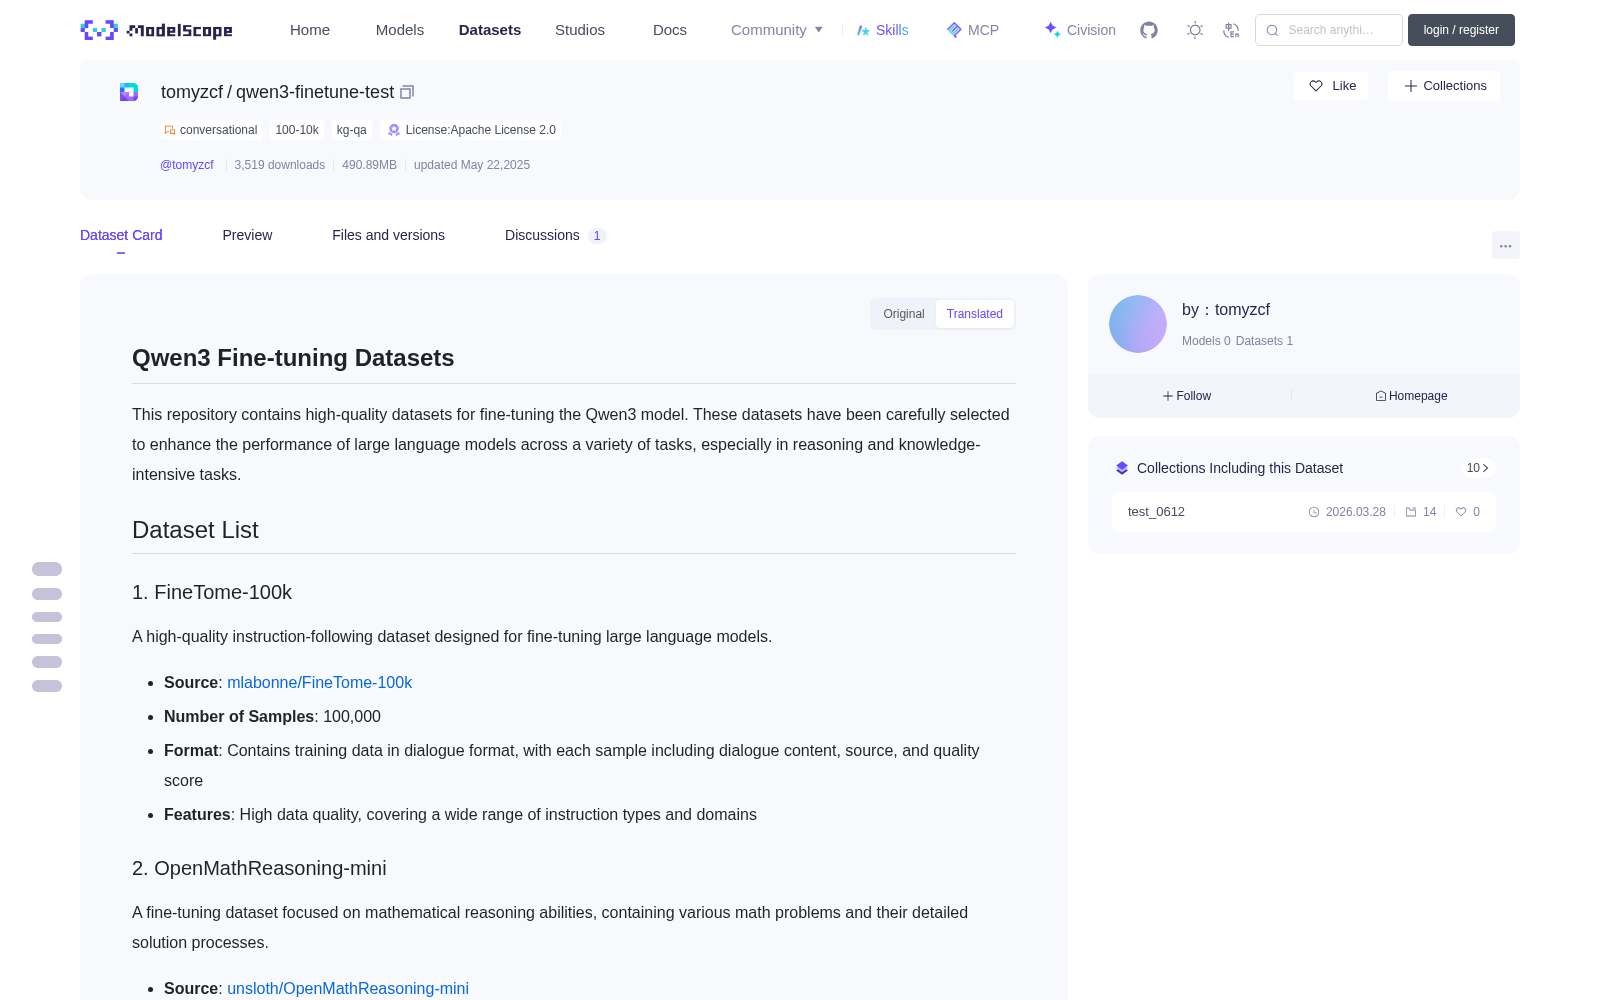Click the conversational tag

pyautogui.click(x=211, y=130)
